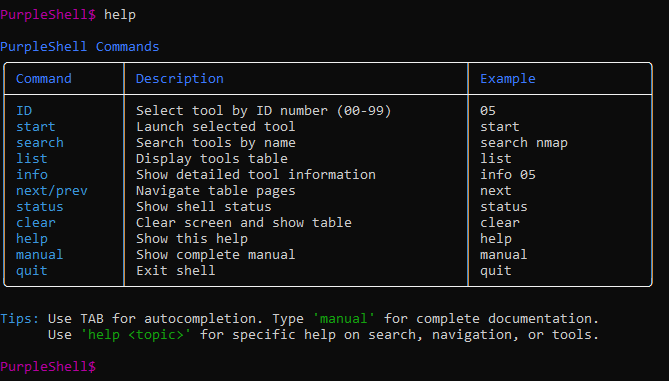669x381 pixels.
Task: Select "start" in the Command column
Action: coord(36,127)
